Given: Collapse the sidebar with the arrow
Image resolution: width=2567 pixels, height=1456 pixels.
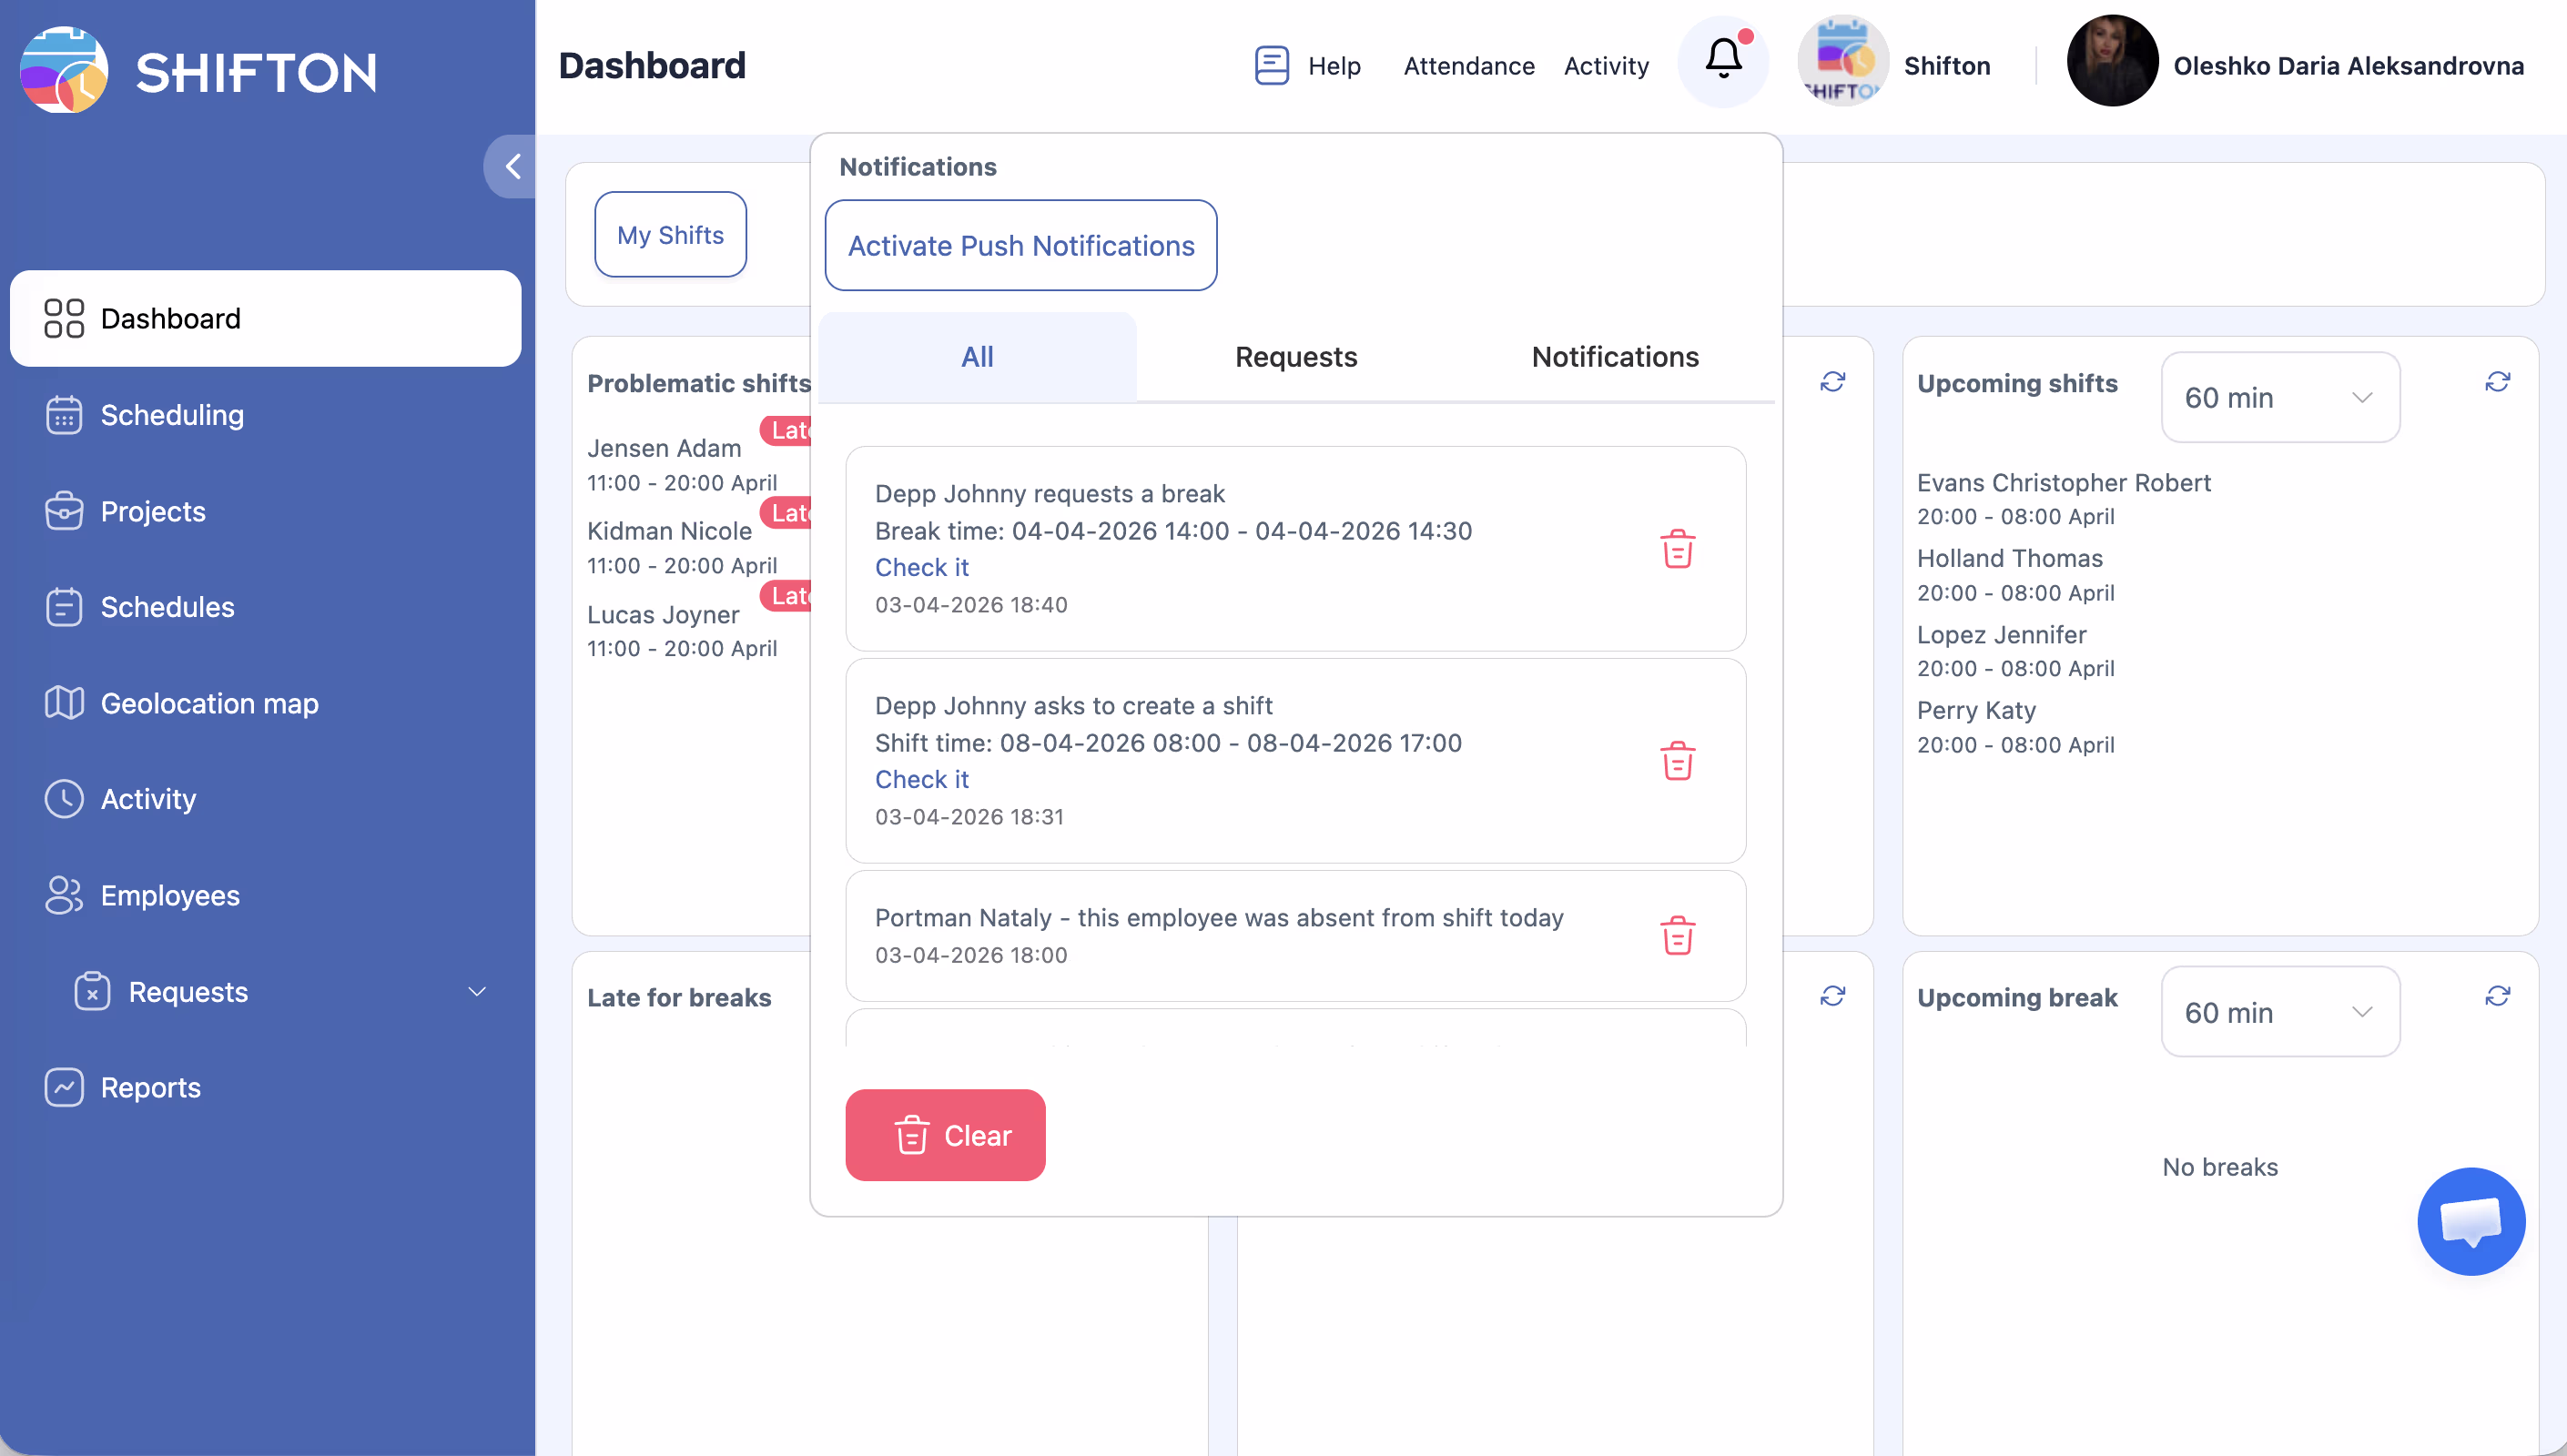Looking at the screenshot, I should [512, 167].
